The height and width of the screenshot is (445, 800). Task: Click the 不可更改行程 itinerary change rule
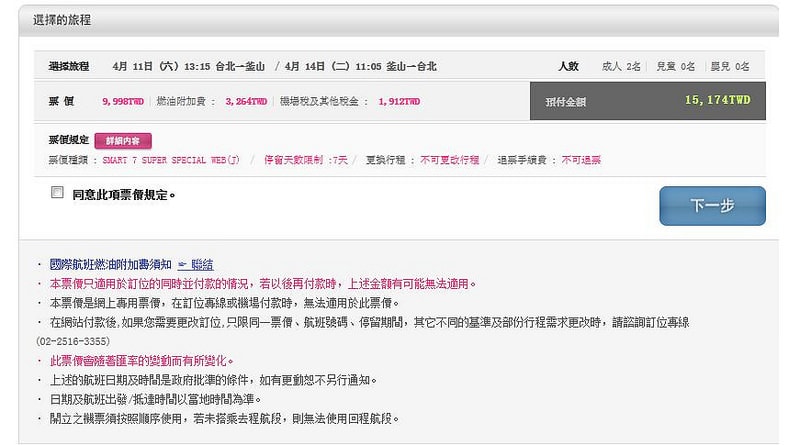[x=449, y=160]
